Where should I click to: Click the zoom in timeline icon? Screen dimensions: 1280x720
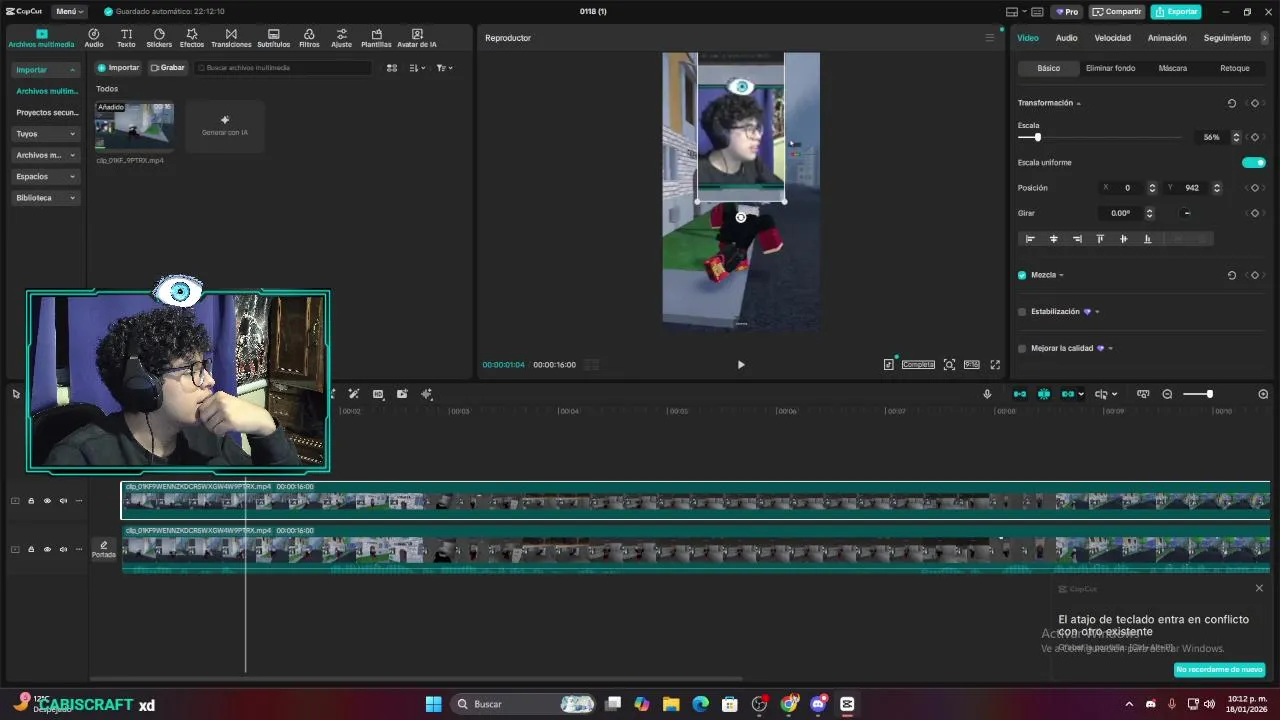[1263, 394]
